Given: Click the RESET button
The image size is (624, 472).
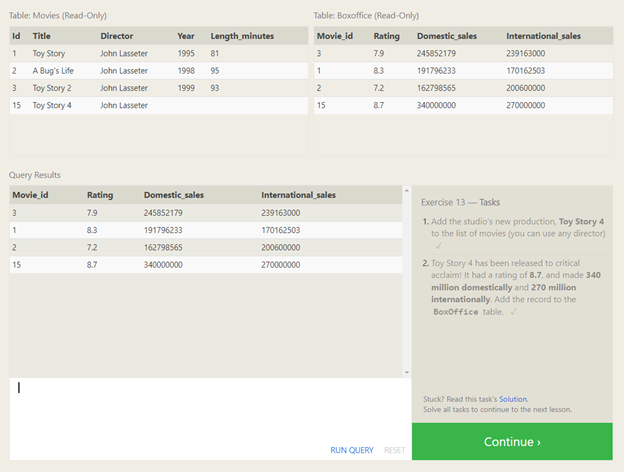Looking at the screenshot, I should tap(395, 450).
